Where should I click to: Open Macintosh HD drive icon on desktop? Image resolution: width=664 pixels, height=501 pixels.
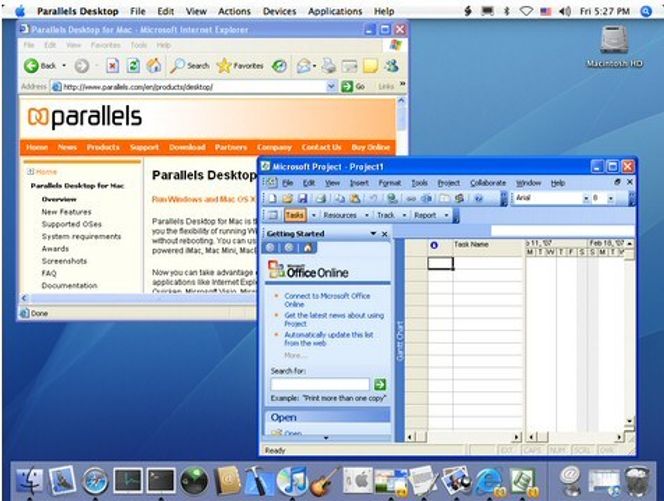click(614, 47)
